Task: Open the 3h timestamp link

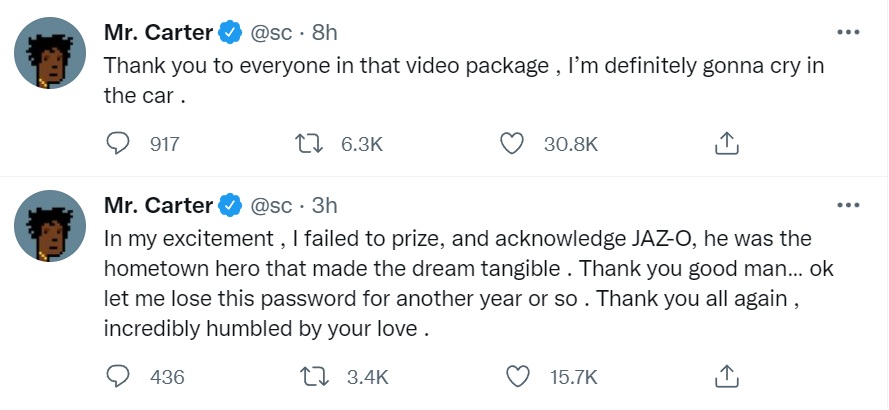Action: tap(325, 206)
